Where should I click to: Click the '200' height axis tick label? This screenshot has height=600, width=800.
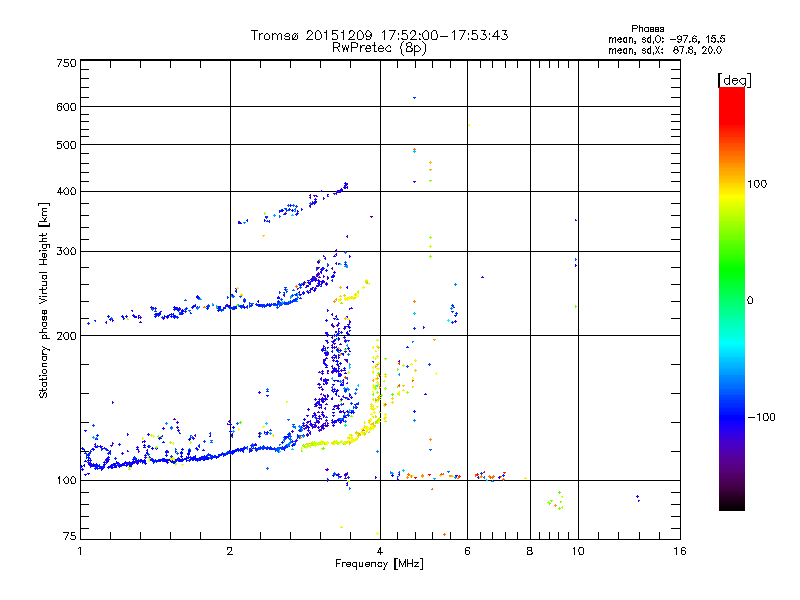coord(66,336)
